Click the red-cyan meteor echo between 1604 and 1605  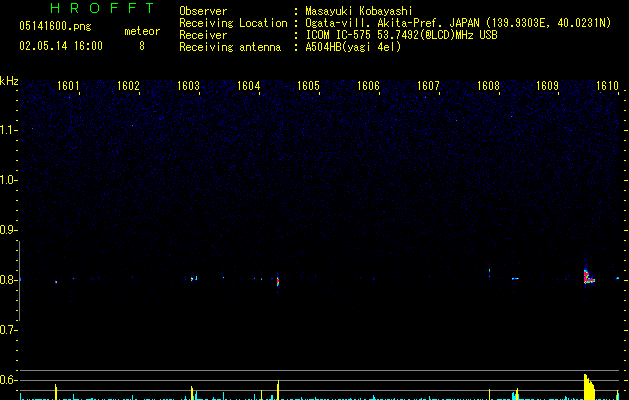[x=278, y=281]
